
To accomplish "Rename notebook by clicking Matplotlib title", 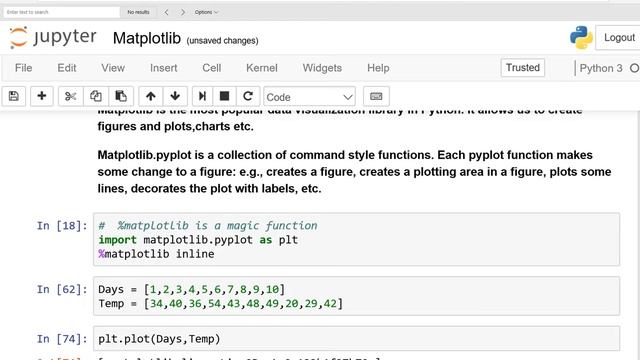I will click(x=147, y=38).
